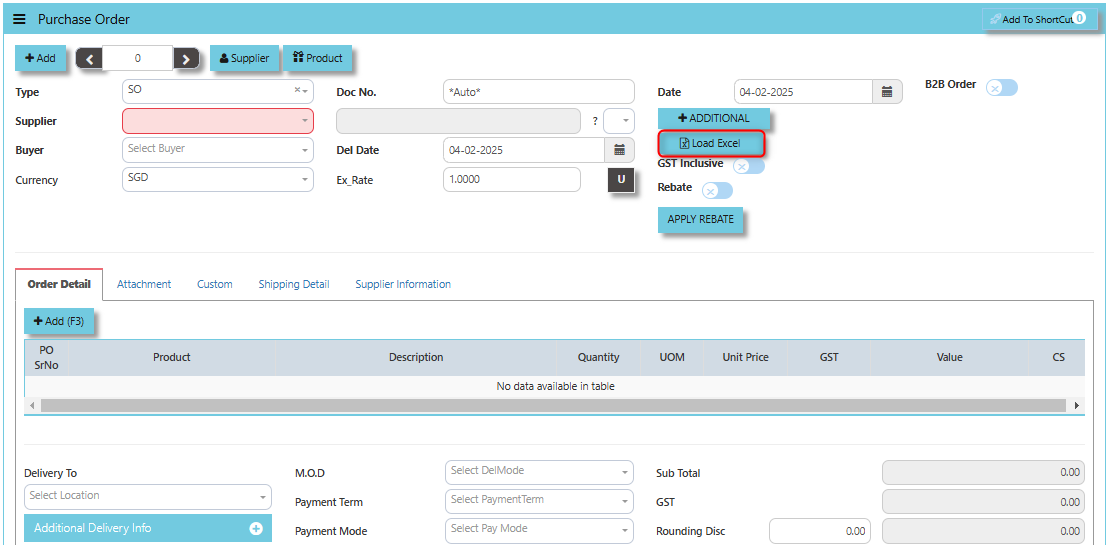Go to next record with right arrow

[186, 59]
